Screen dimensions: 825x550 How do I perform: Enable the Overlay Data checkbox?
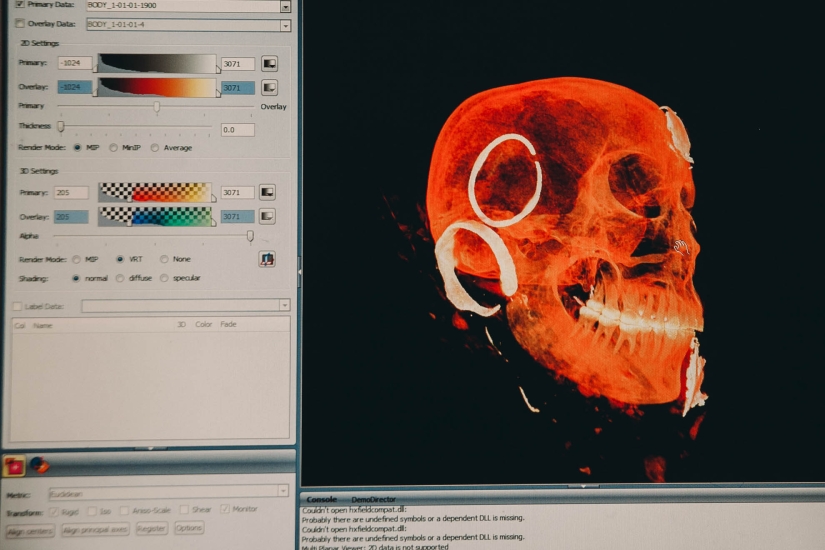click(x=20, y=24)
